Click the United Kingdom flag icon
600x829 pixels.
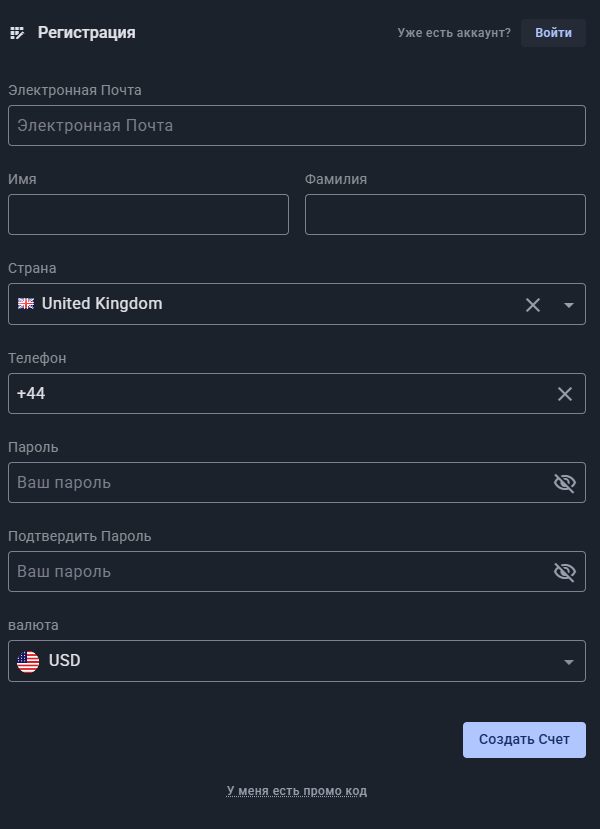[x=26, y=304]
